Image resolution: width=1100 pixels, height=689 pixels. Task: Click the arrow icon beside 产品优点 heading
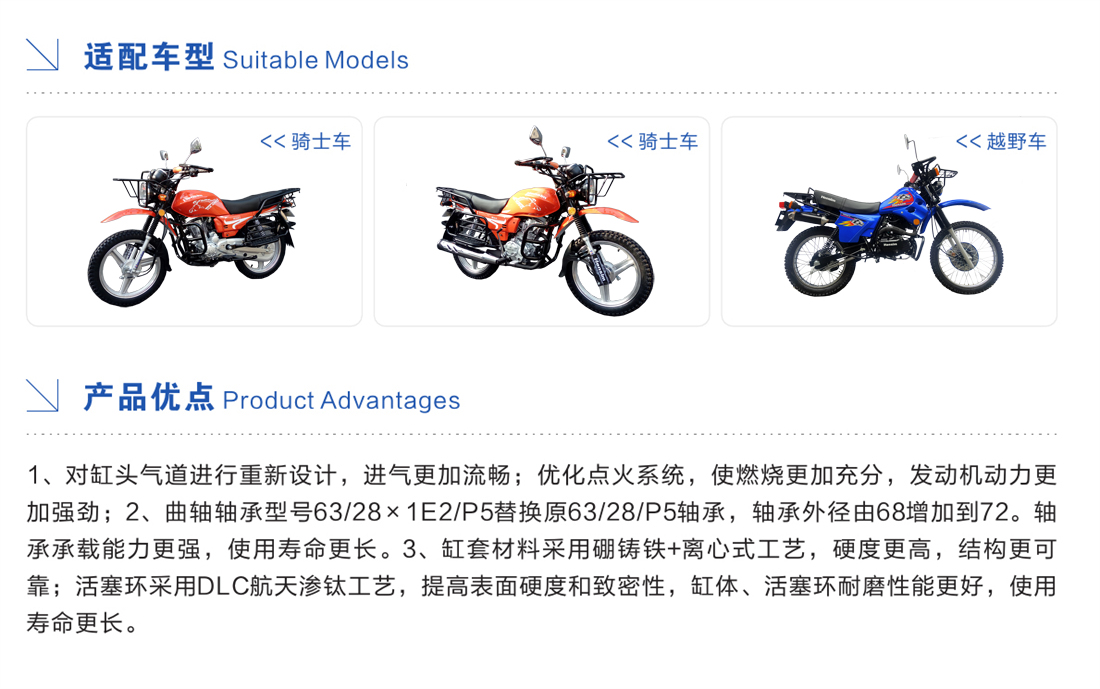42,396
